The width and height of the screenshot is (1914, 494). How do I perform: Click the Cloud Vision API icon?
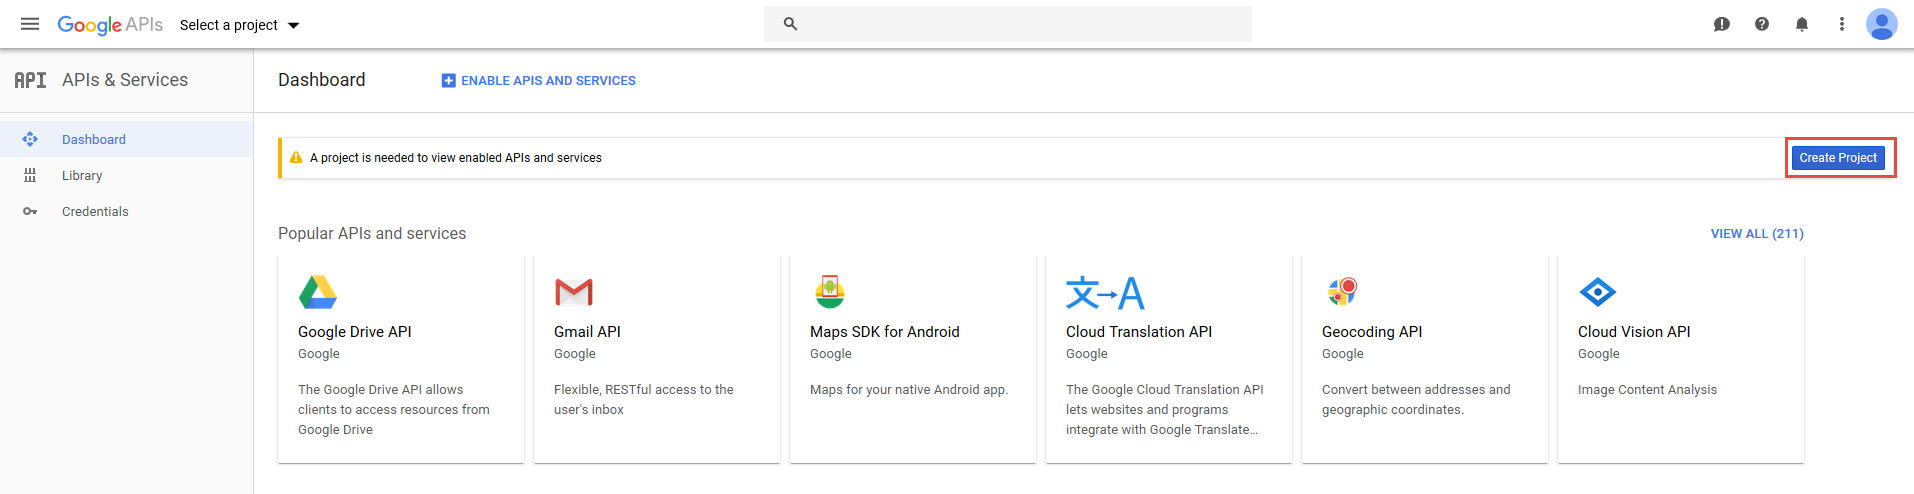pyautogui.click(x=1598, y=292)
